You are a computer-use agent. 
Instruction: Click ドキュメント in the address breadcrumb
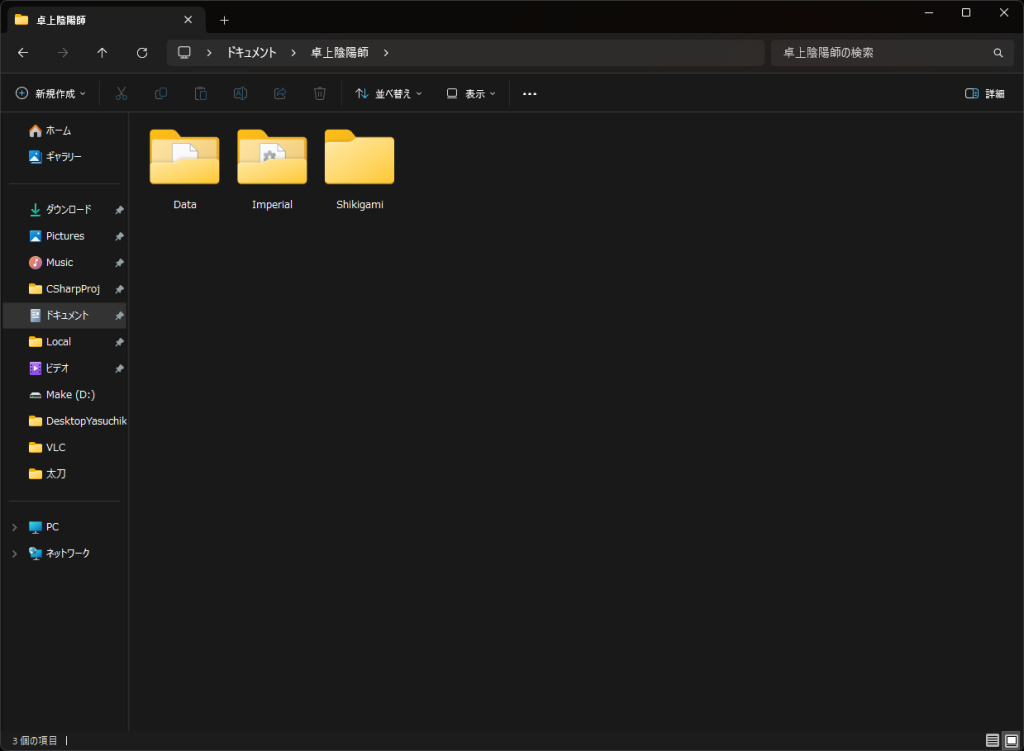coord(251,53)
